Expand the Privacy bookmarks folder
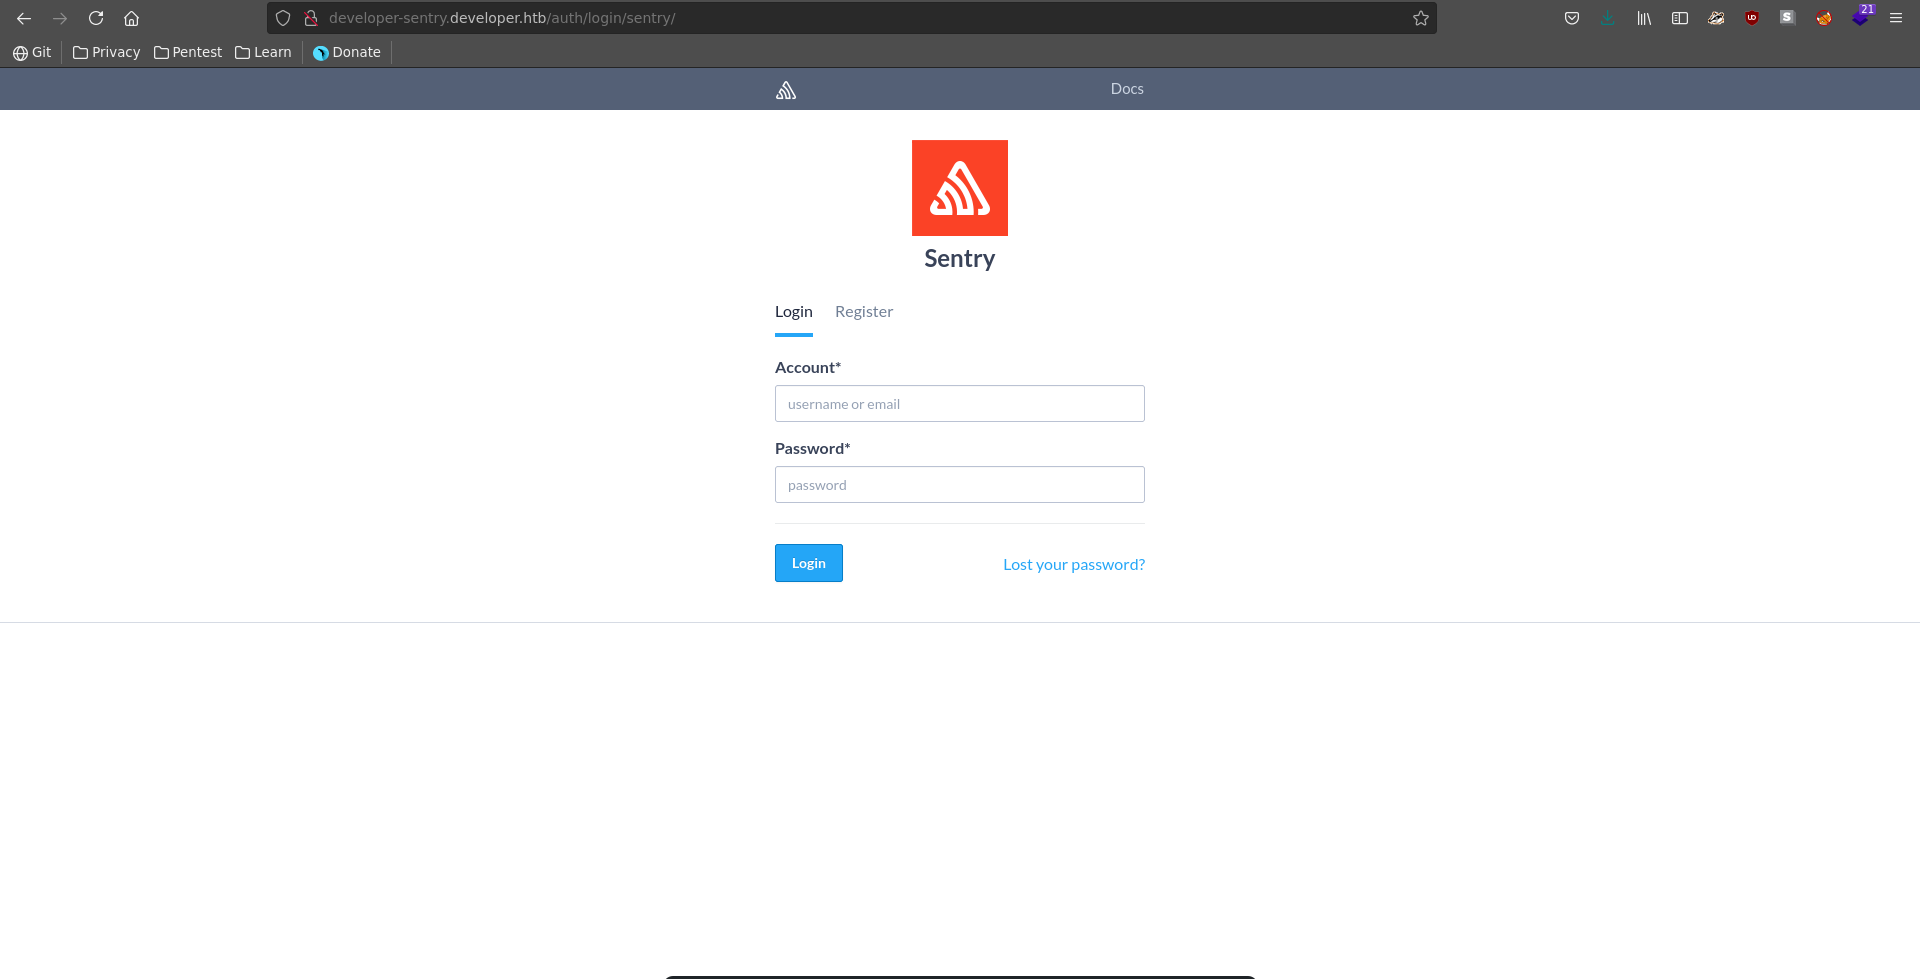The height and width of the screenshot is (979, 1920). tap(107, 52)
